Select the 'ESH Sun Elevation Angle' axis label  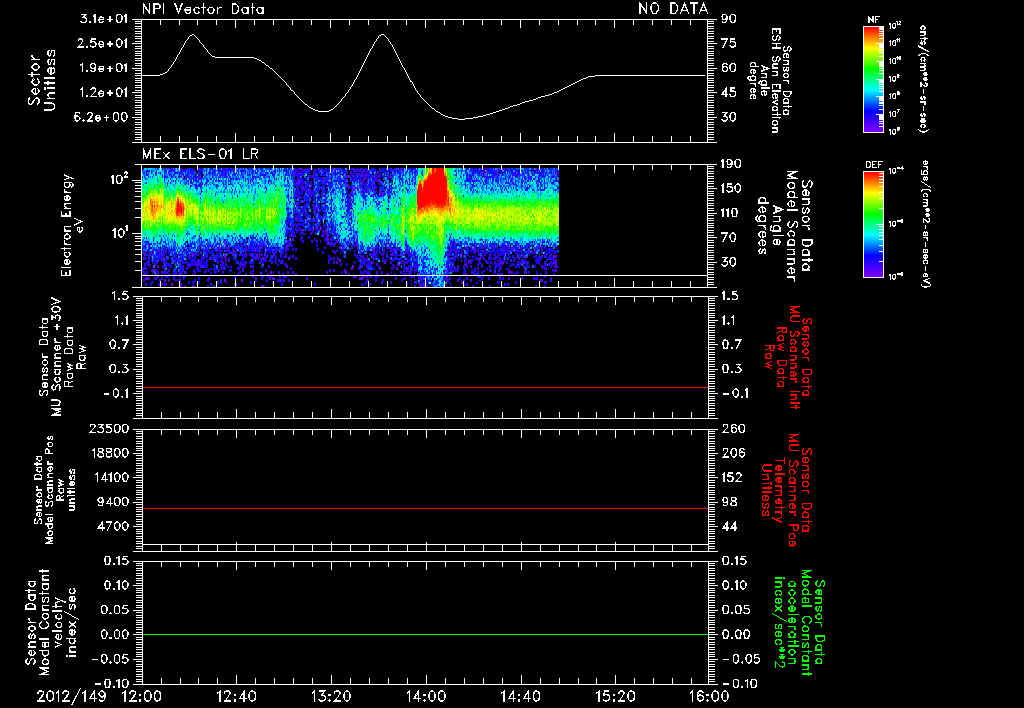(x=769, y=80)
